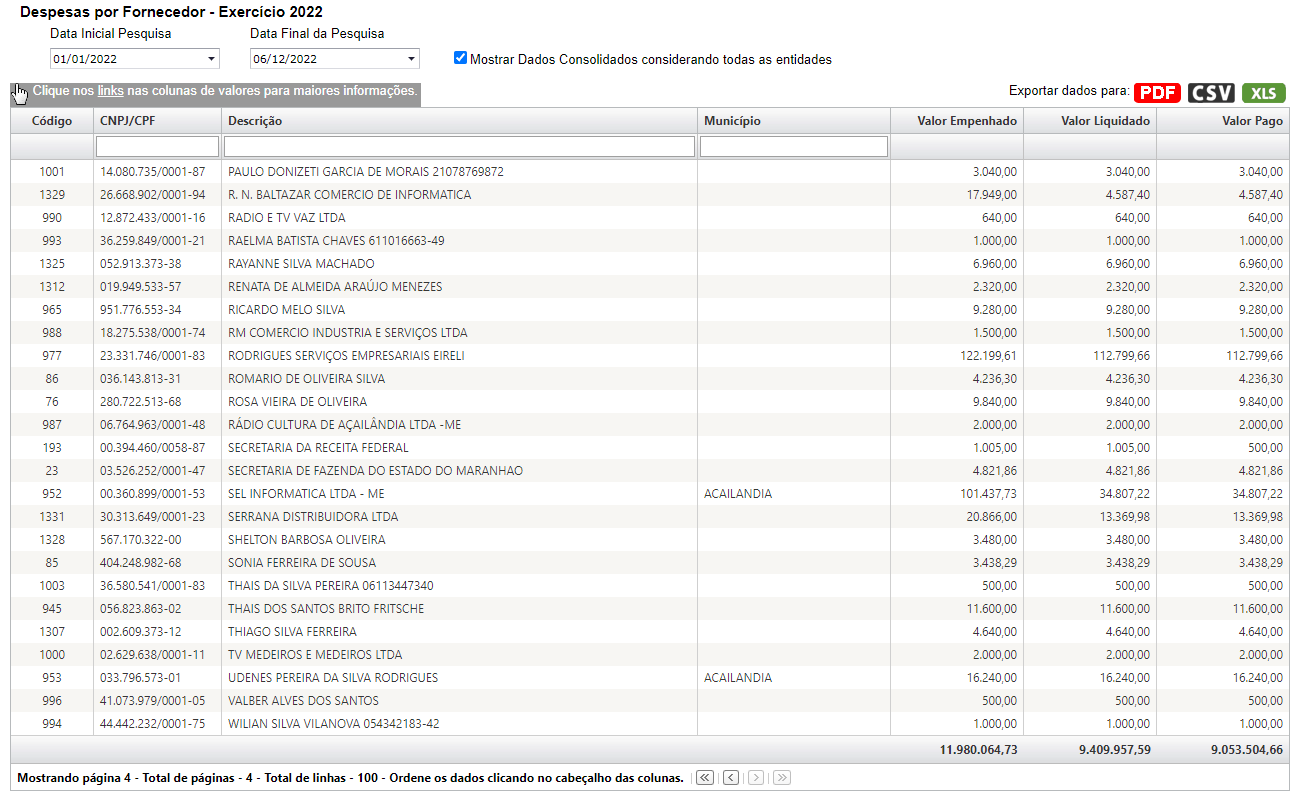Click Valor Pago 500,00 for SECRETARIA DA RECEITA FEDERAL
This screenshot has height=808, width=1304.
[1265, 448]
